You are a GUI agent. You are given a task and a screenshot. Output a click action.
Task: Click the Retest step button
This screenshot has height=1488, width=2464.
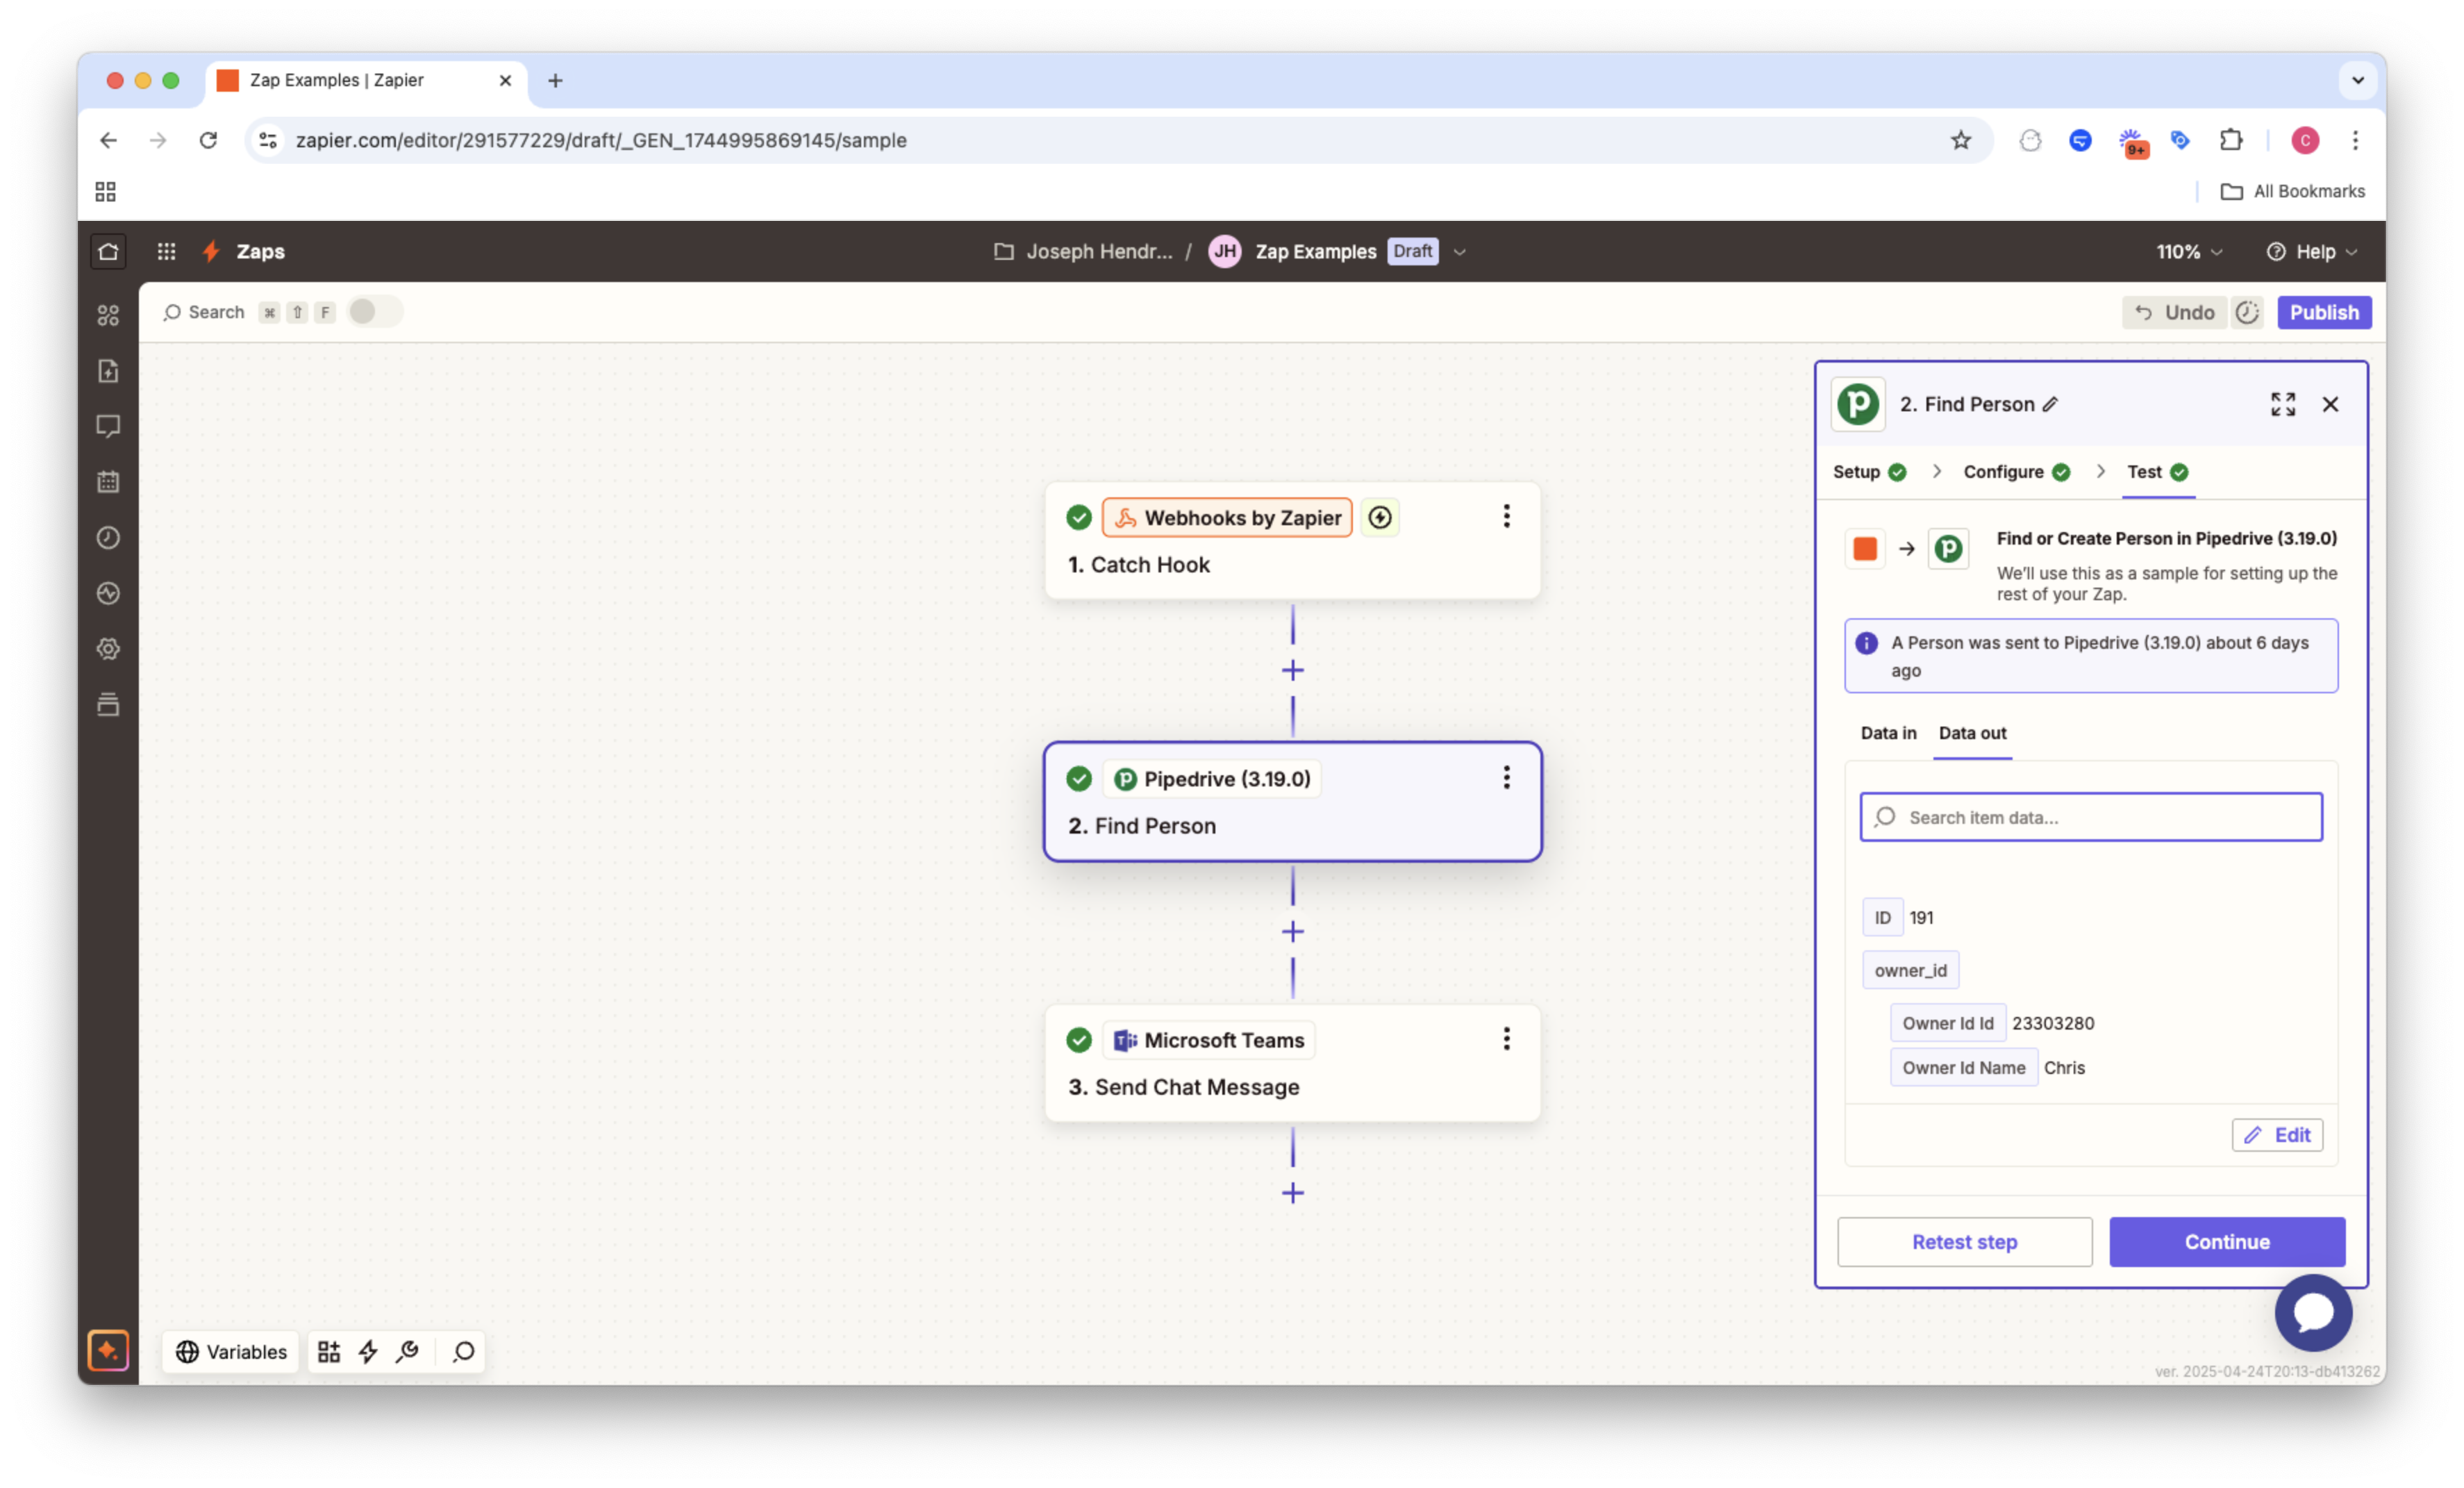[x=1964, y=1242]
